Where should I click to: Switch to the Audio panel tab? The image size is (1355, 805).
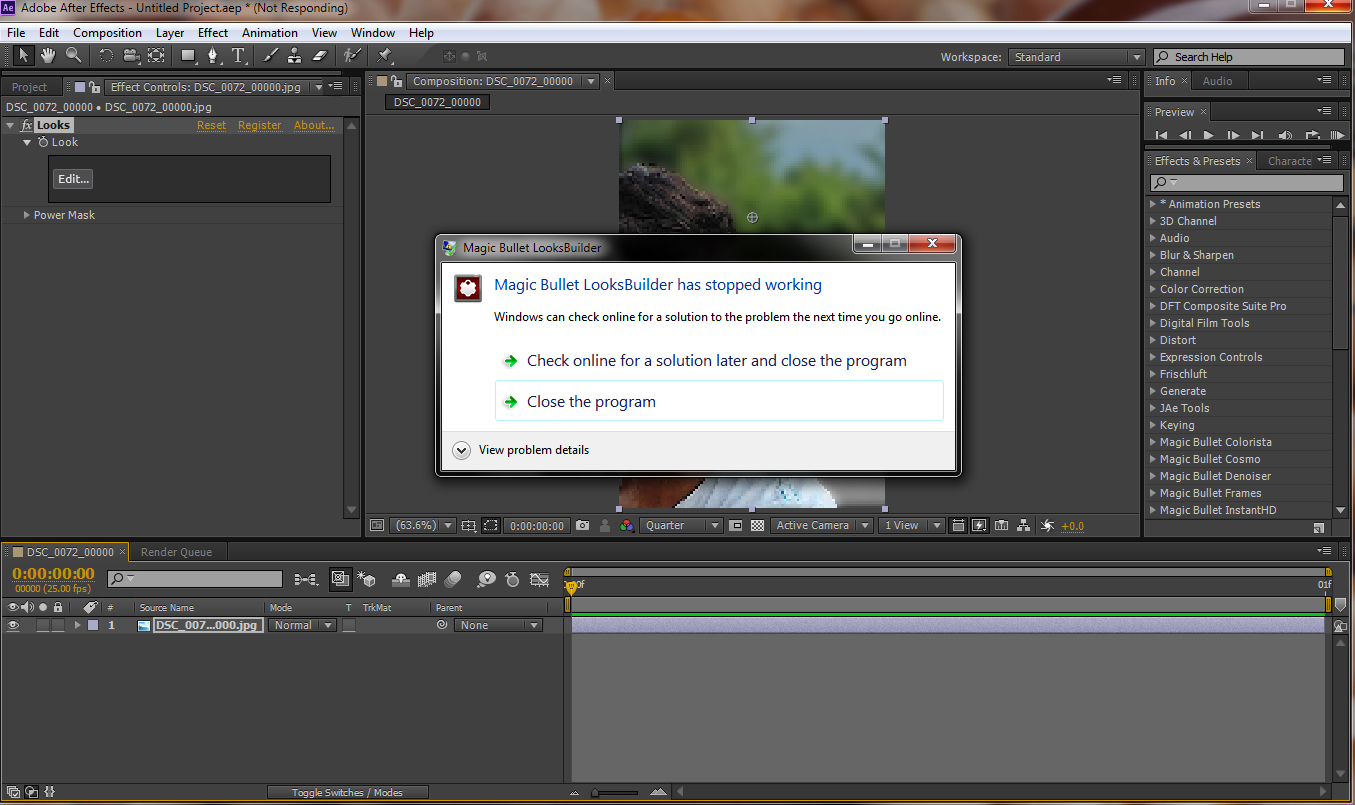pos(1217,81)
